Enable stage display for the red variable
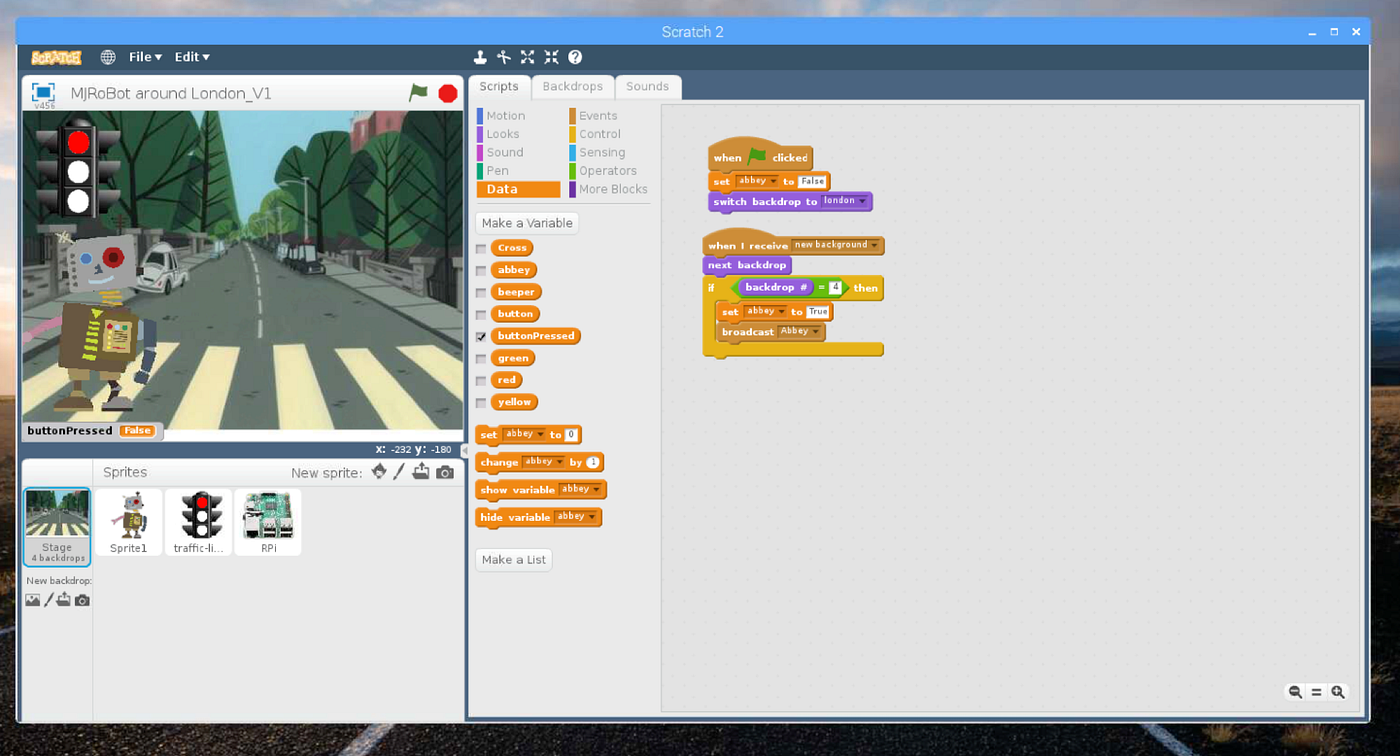 pos(481,379)
